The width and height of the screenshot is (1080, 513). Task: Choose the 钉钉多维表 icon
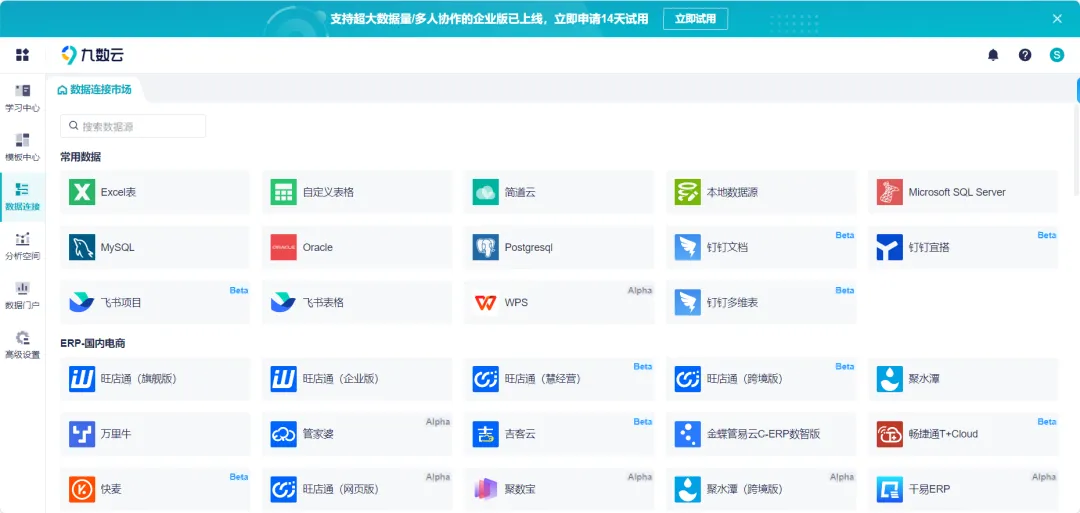click(687, 302)
